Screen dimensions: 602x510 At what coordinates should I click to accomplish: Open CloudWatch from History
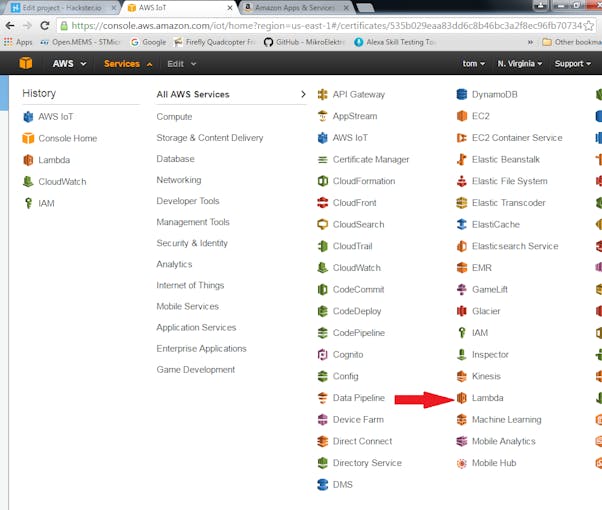(x=55, y=182)
